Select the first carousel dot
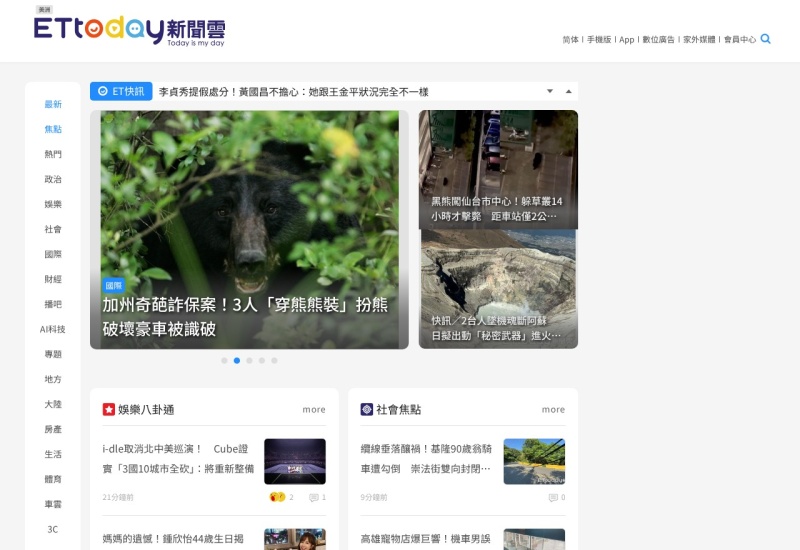800x550 pixels. (x=224, y=360)
